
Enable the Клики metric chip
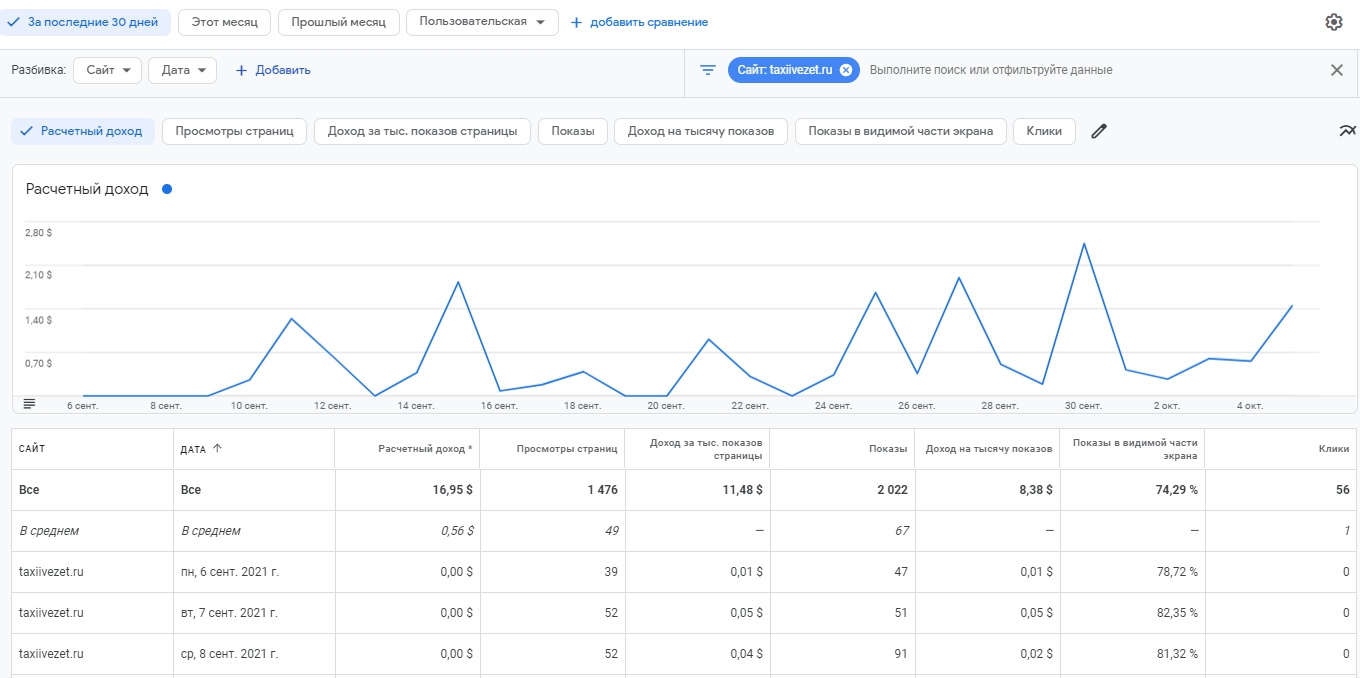click(1044, 131)
